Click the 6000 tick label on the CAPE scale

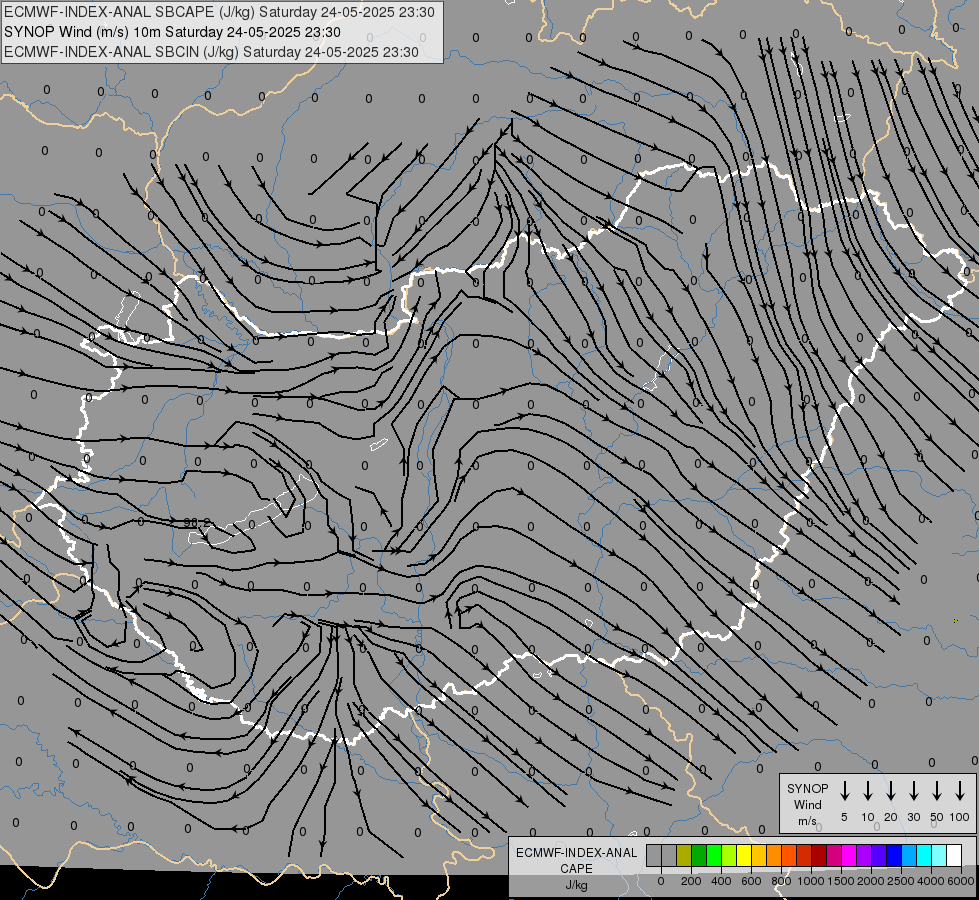point(961,881)
